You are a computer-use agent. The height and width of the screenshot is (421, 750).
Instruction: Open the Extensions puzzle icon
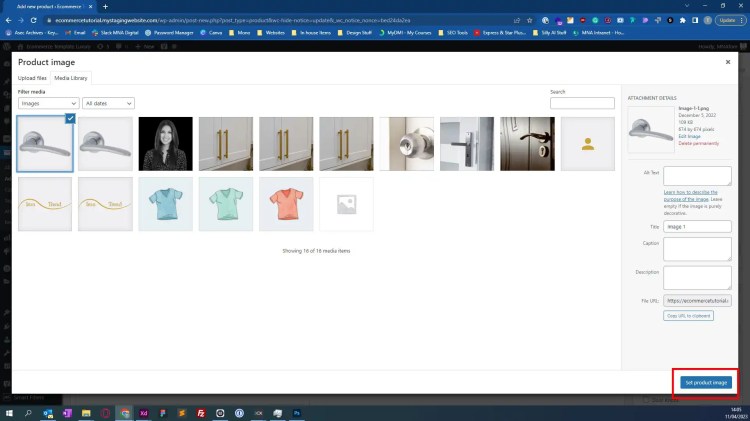click(683, 20)
